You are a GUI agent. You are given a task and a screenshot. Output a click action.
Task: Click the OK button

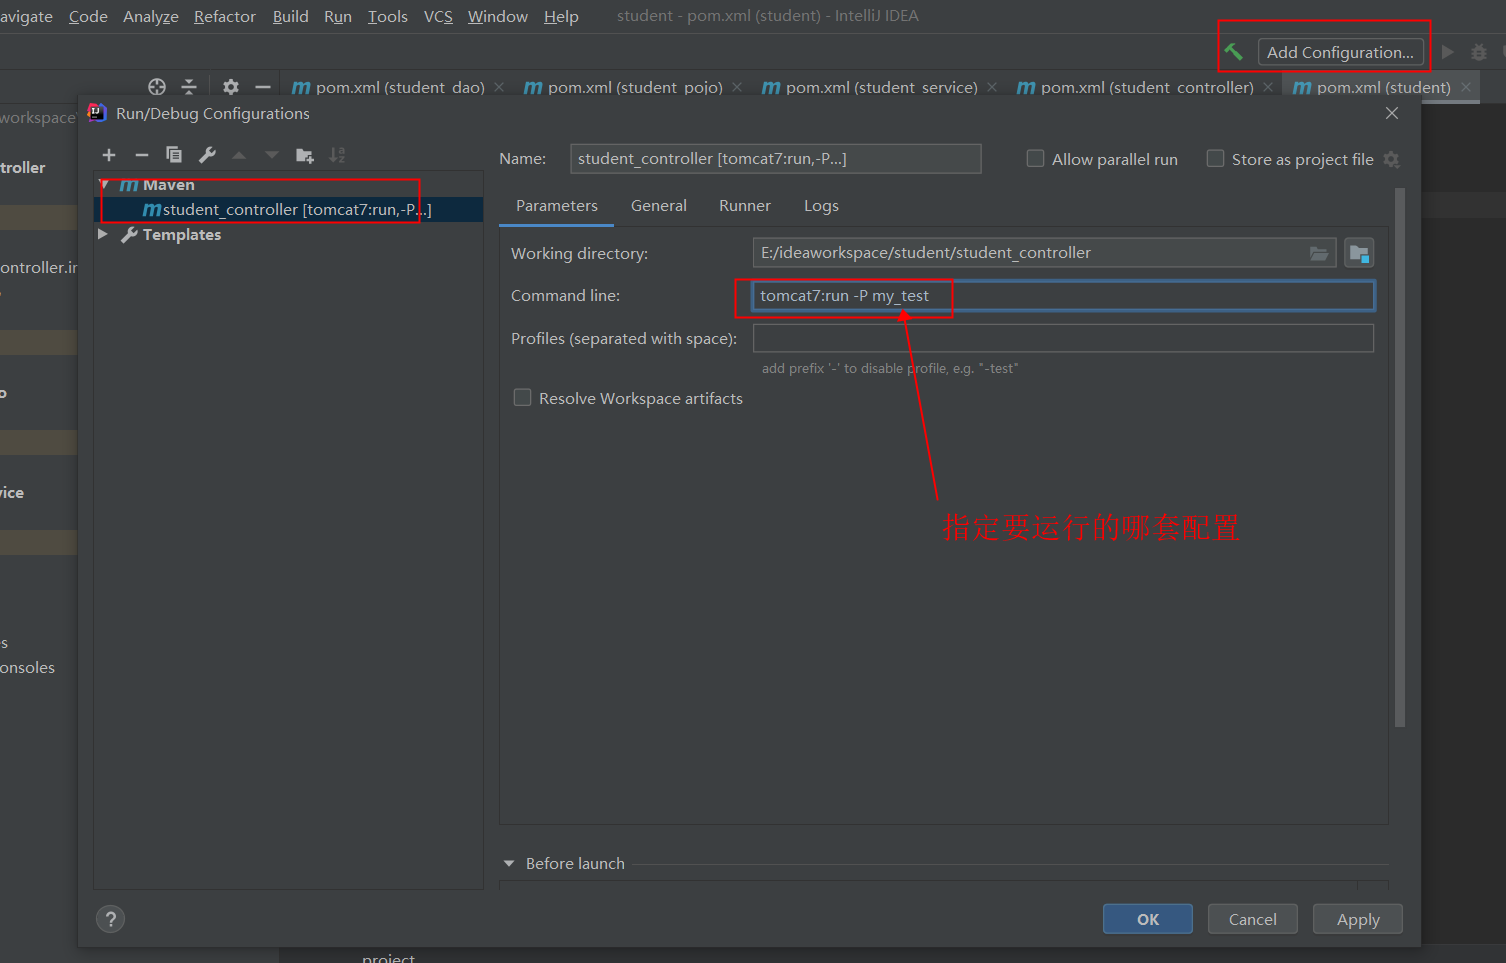click(x=1148, y=919)
